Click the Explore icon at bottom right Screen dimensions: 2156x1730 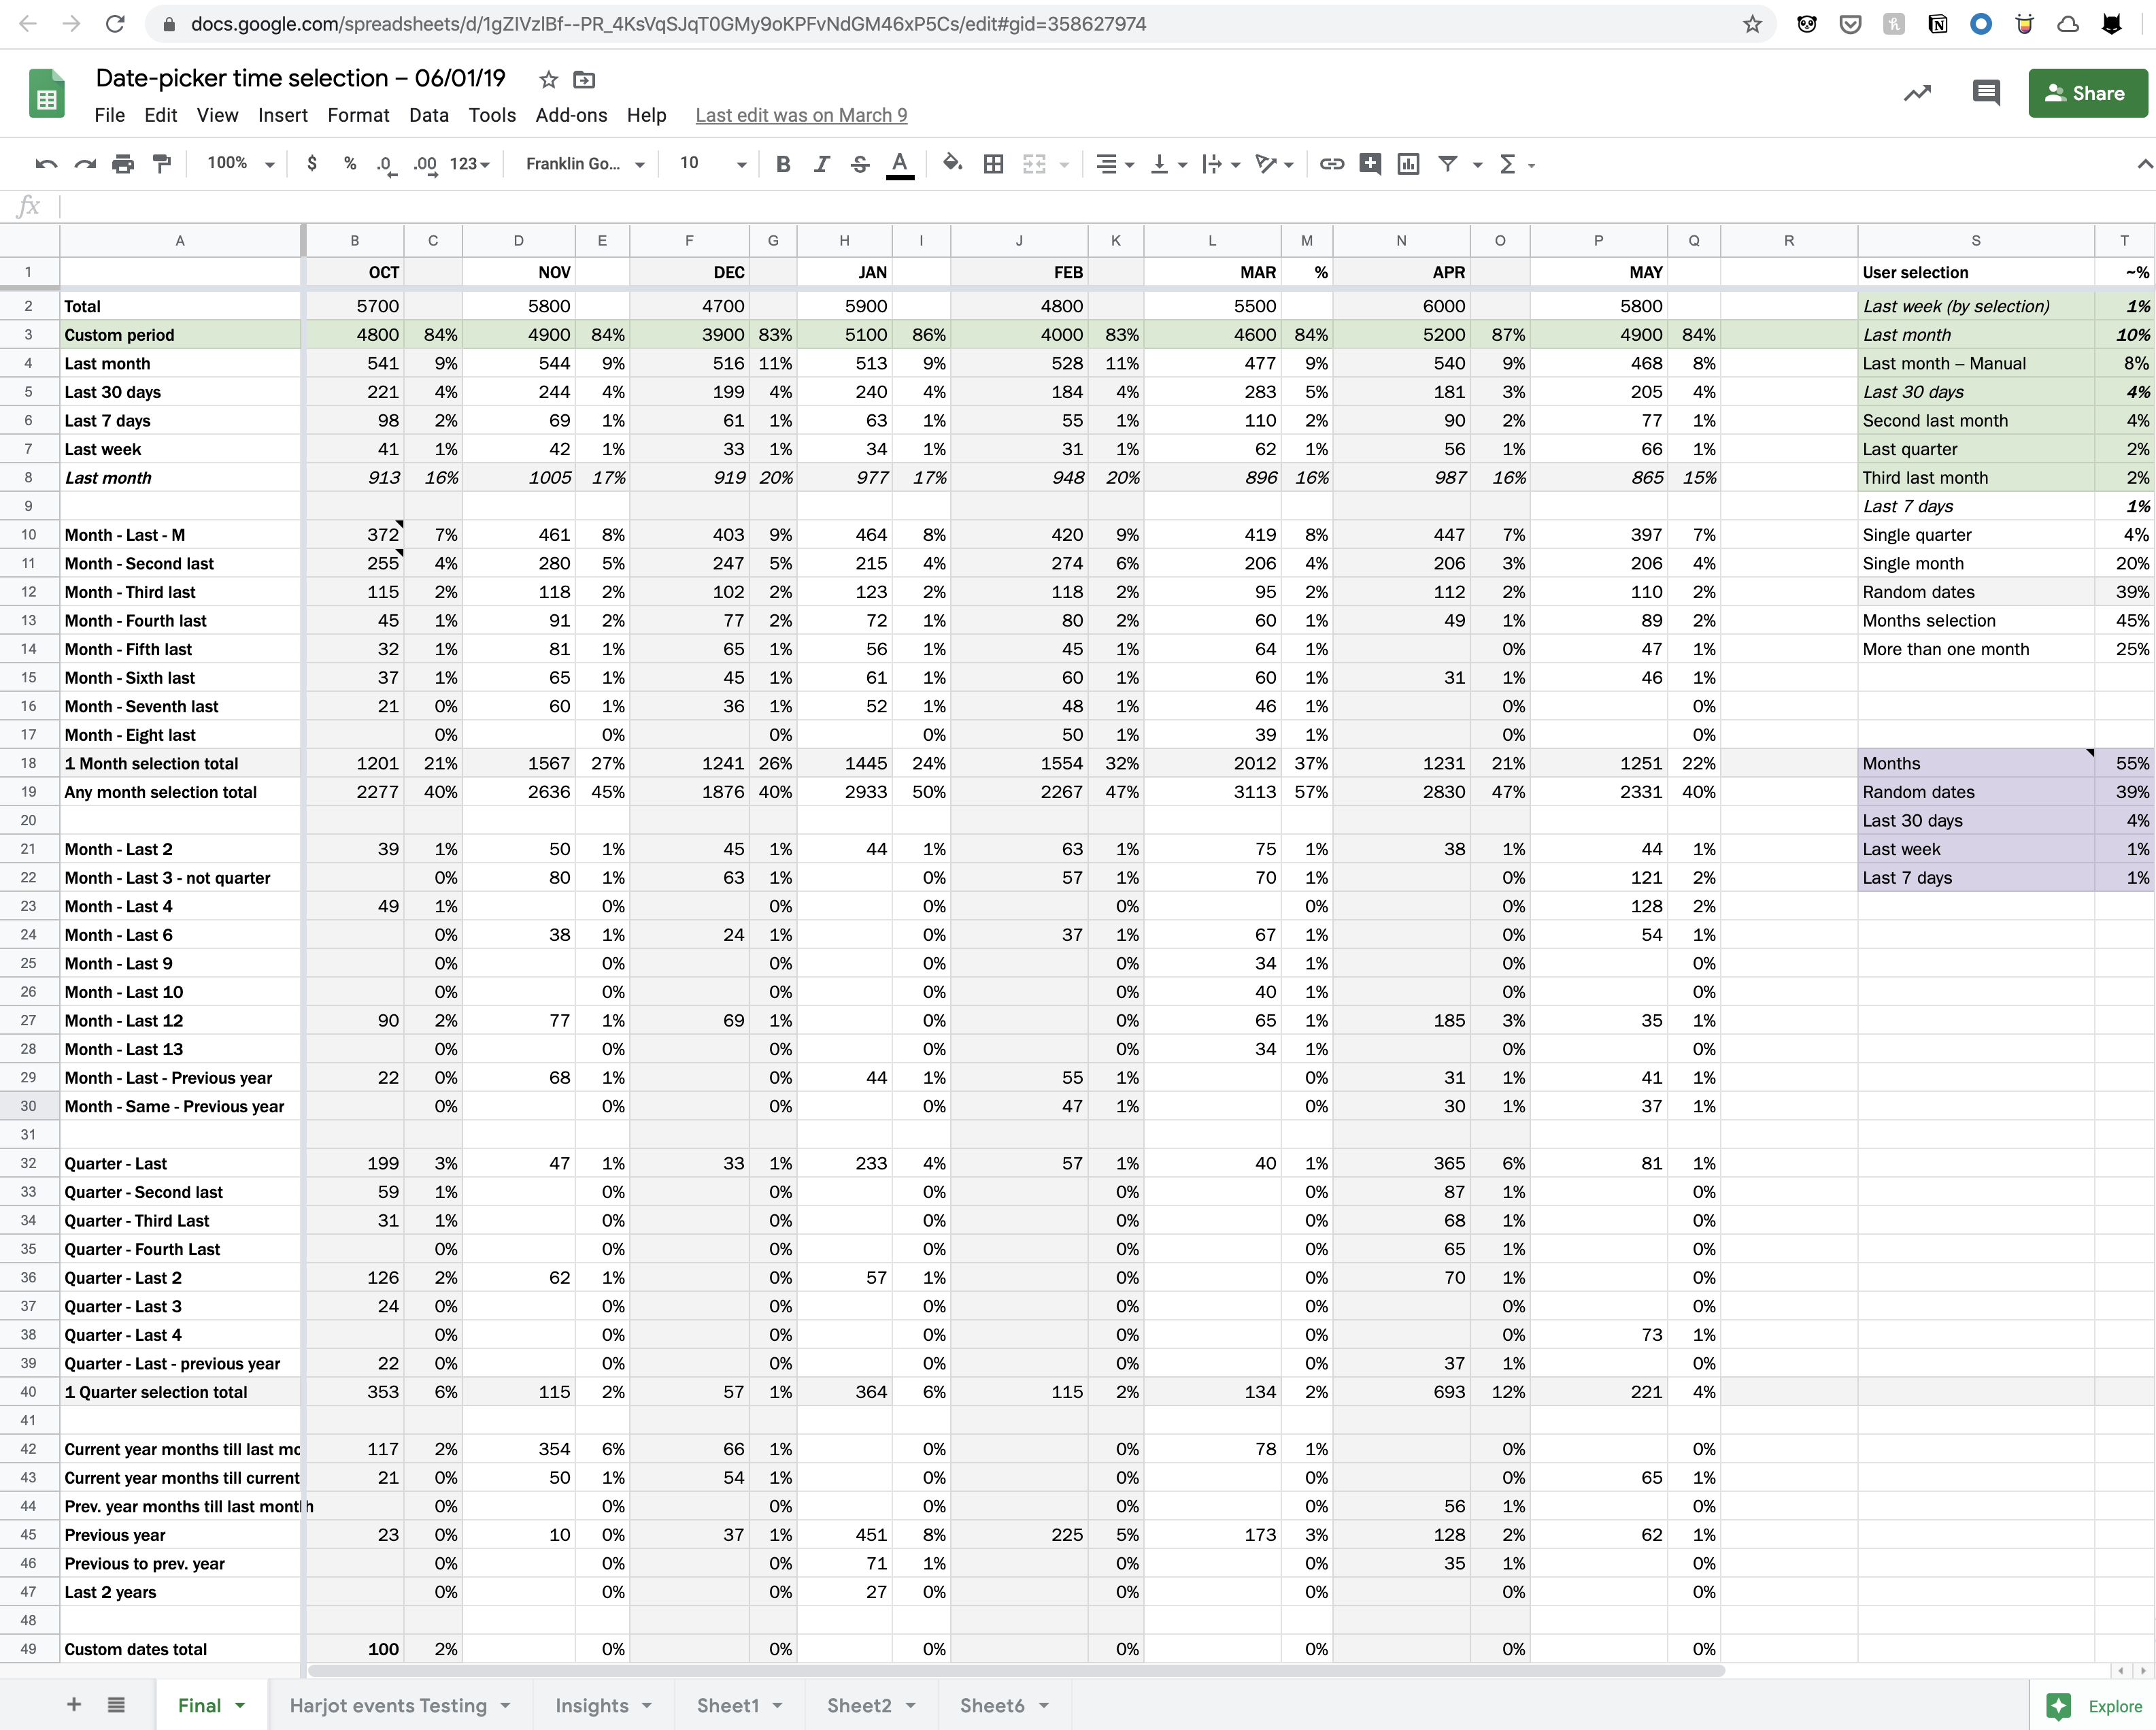(x=2059, y=1706)
